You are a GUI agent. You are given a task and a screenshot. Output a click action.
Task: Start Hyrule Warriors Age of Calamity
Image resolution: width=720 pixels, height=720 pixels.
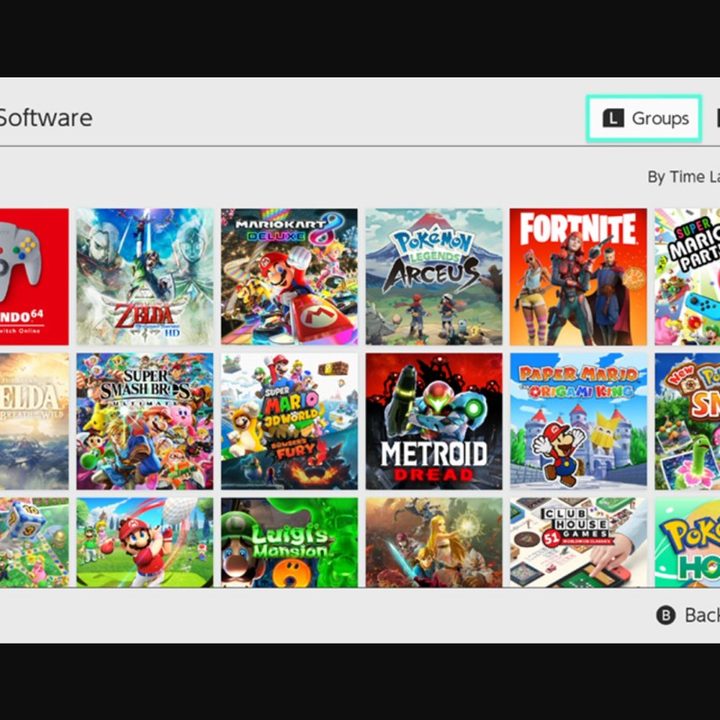434,542
